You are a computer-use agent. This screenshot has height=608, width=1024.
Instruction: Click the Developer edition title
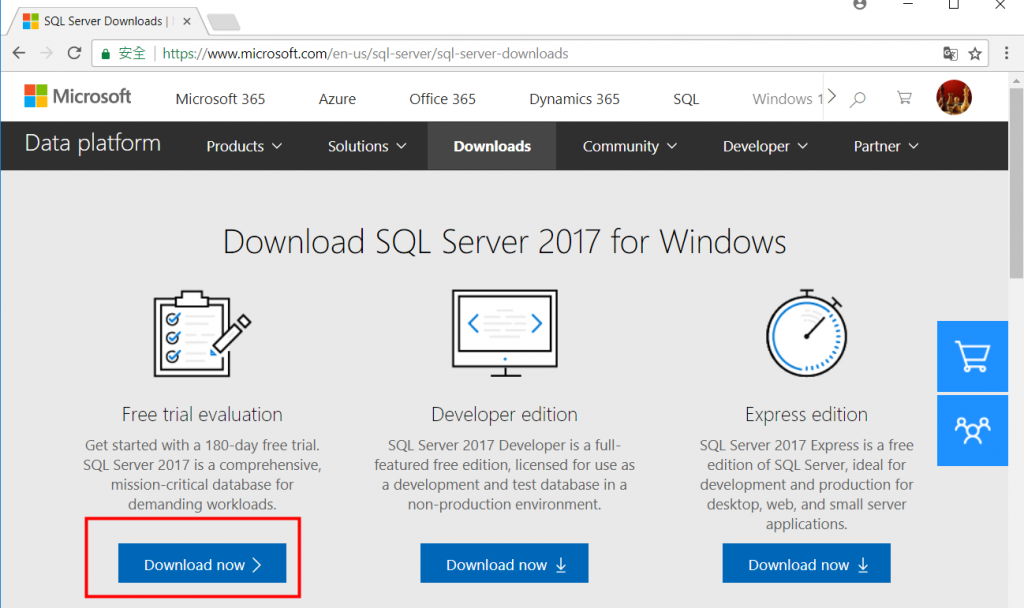tap(504, 415)
